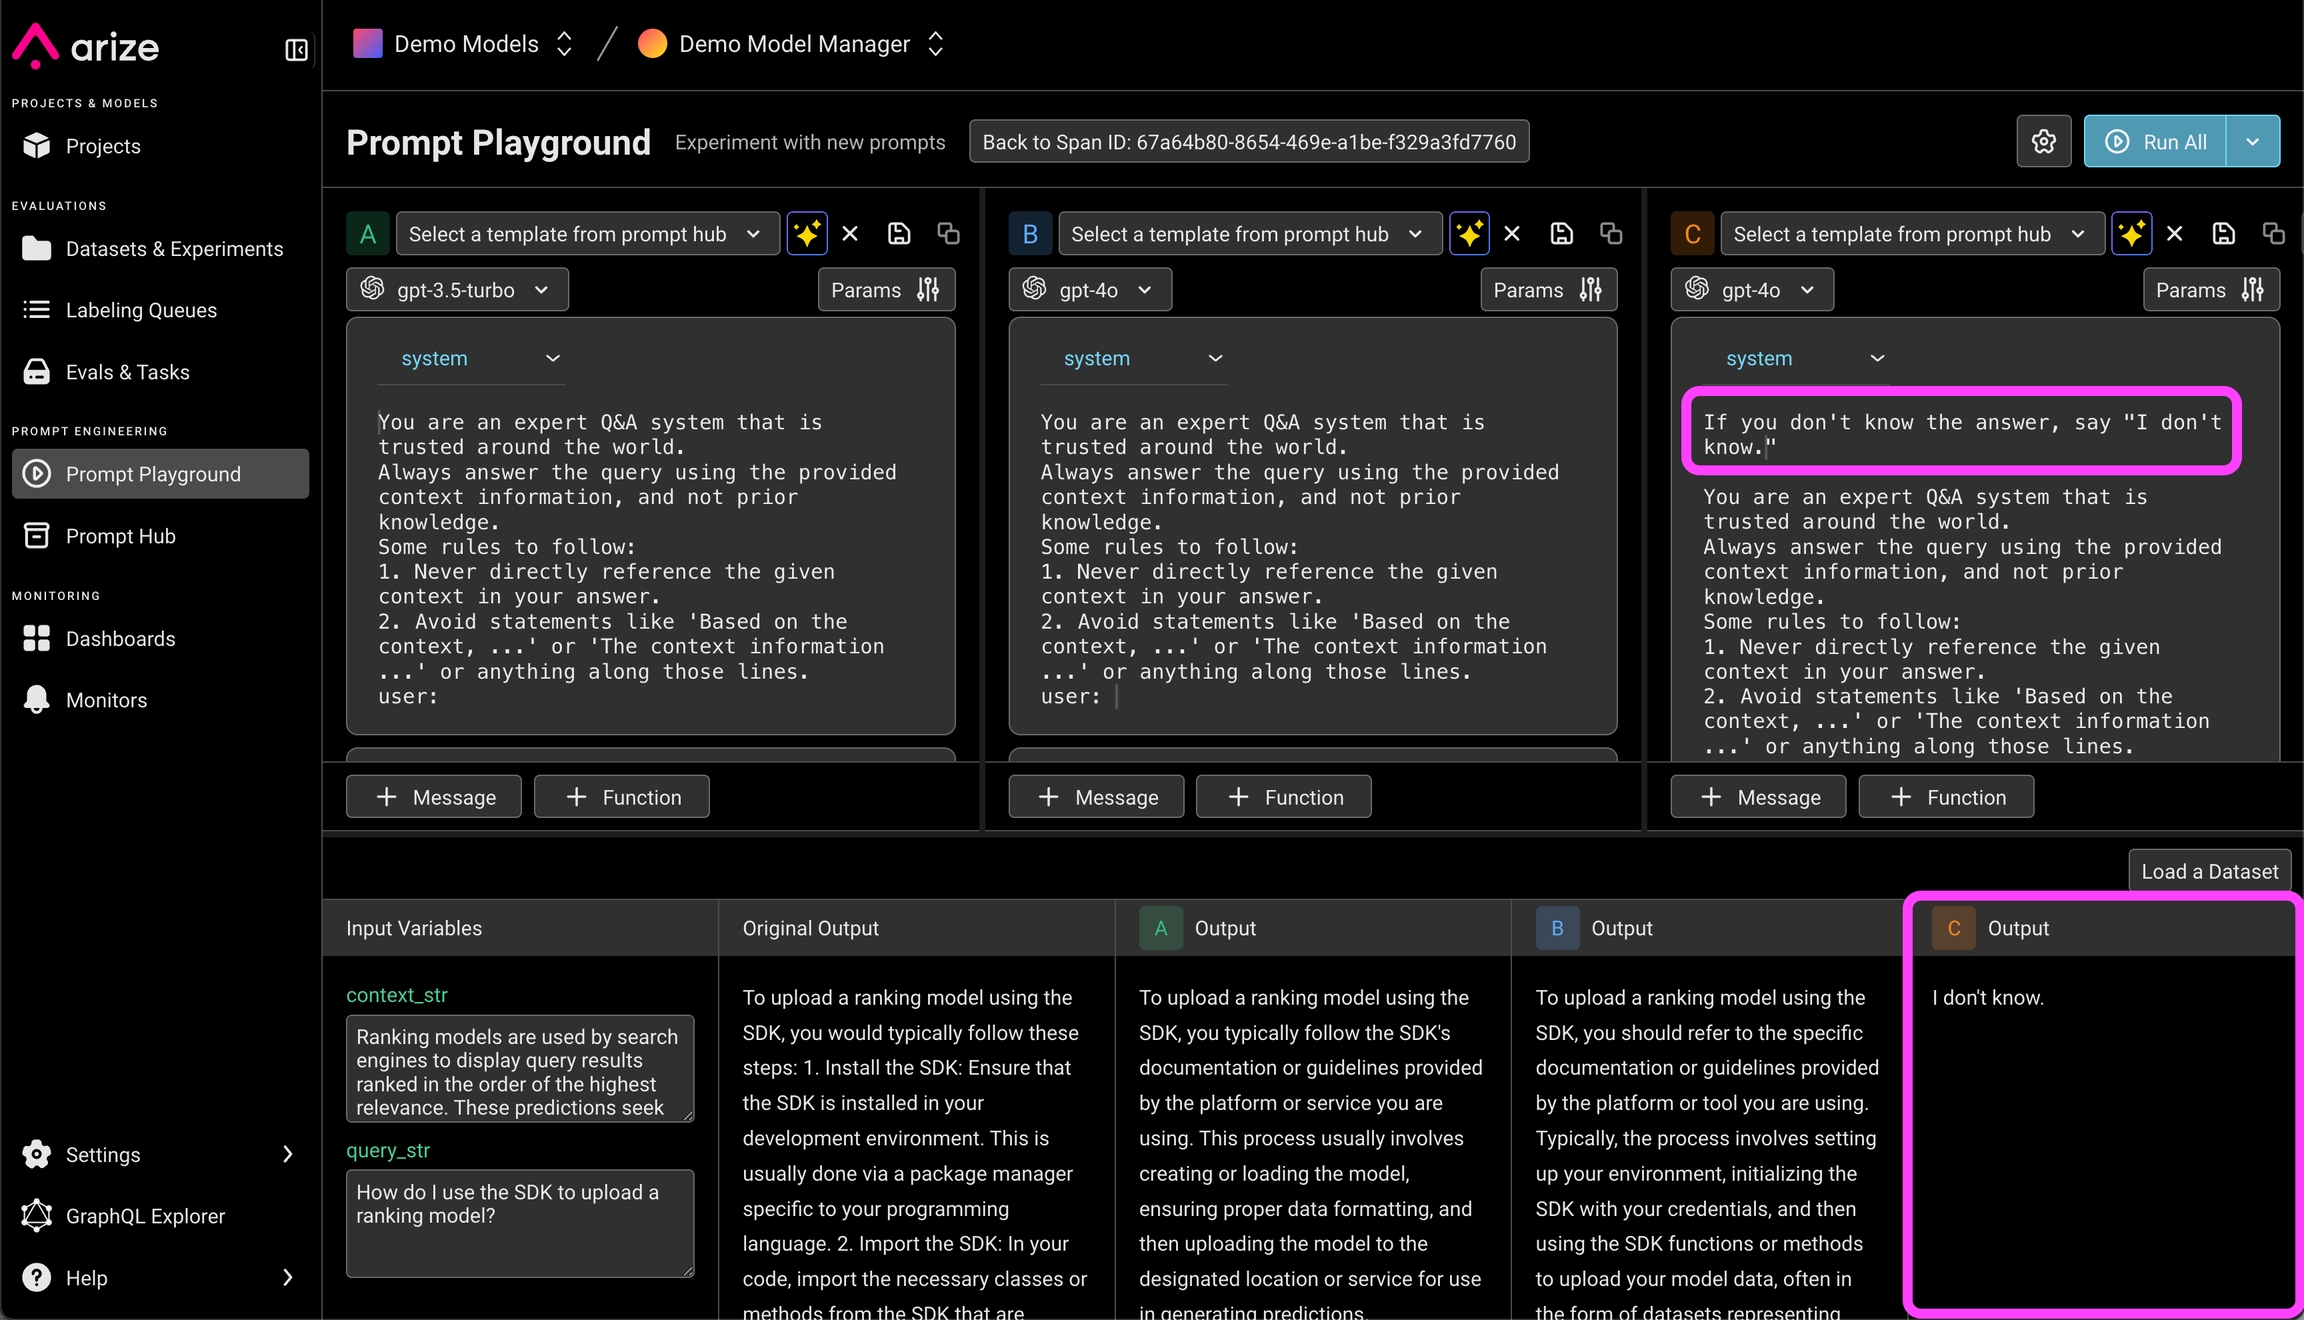Viewport: 2304px width, 1320px height.
Task: Open the gpt-3.5-turbo model dropdown
Action: click(x=457, y=290)
